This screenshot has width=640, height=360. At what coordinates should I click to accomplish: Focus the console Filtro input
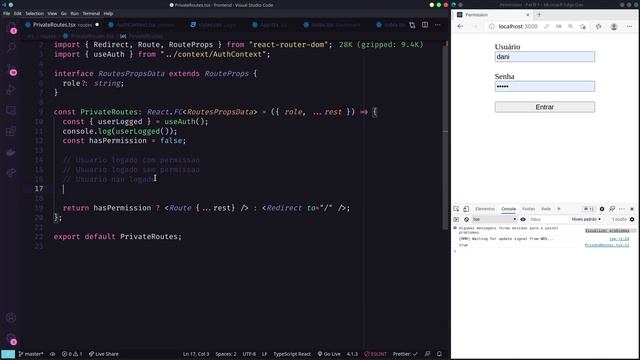[548, 220]
